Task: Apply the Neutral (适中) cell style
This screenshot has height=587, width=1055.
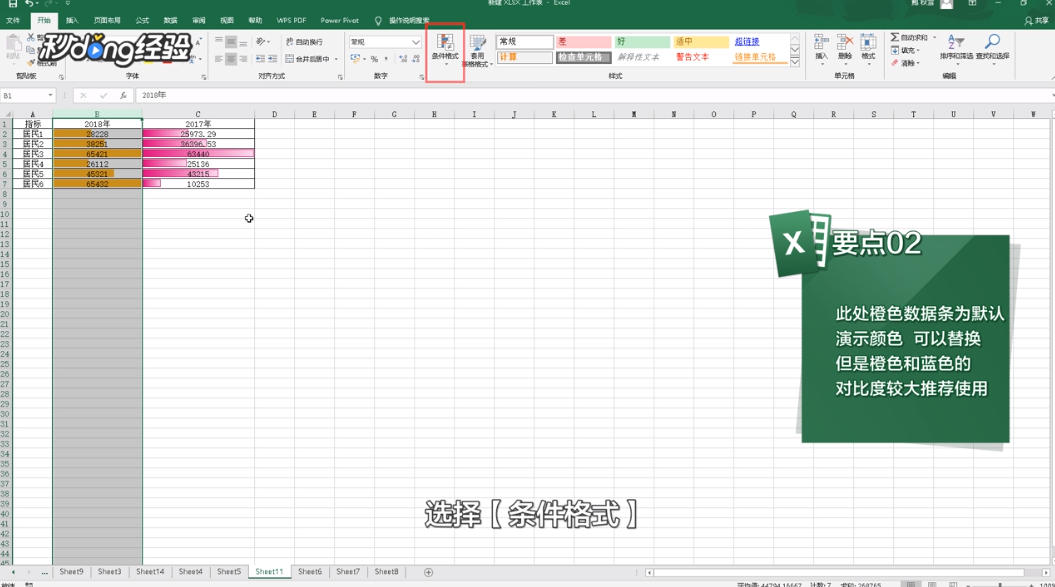Action: [701, 42]
